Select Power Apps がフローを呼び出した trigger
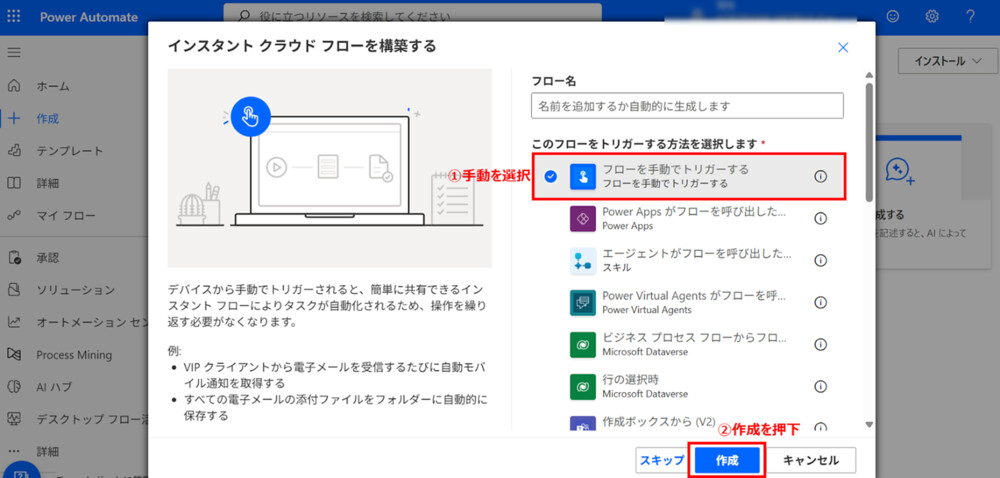 point(689,219)
